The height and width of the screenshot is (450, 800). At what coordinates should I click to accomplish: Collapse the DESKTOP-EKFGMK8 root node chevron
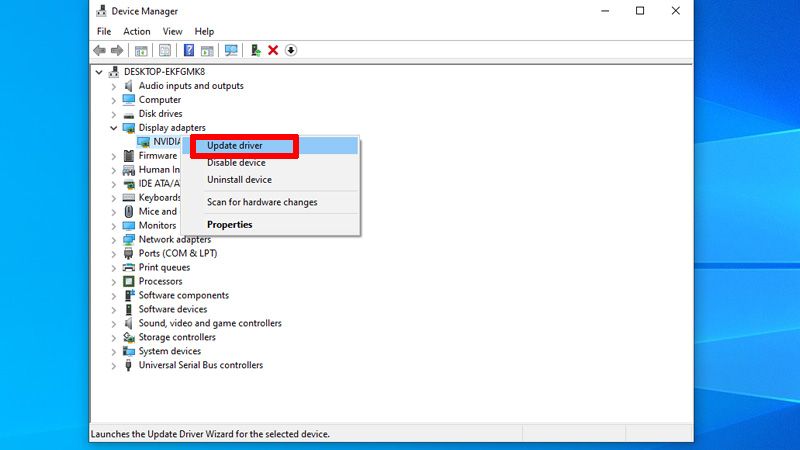click(99, 72)
